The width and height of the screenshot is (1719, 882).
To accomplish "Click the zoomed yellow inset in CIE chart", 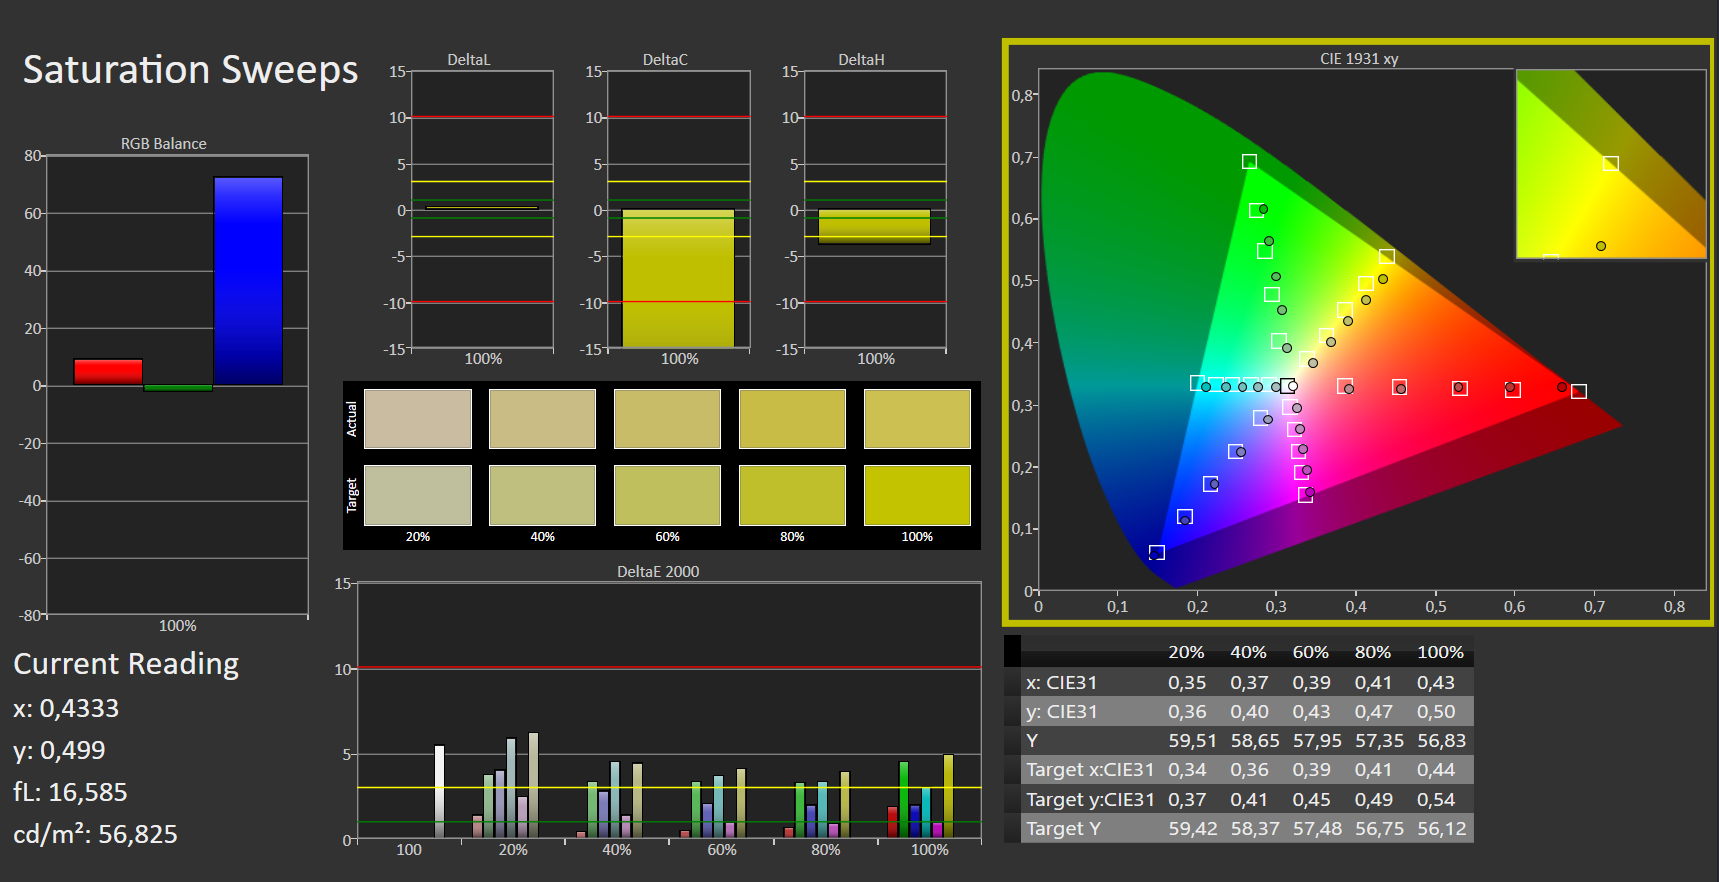I will pos(1611,164).
